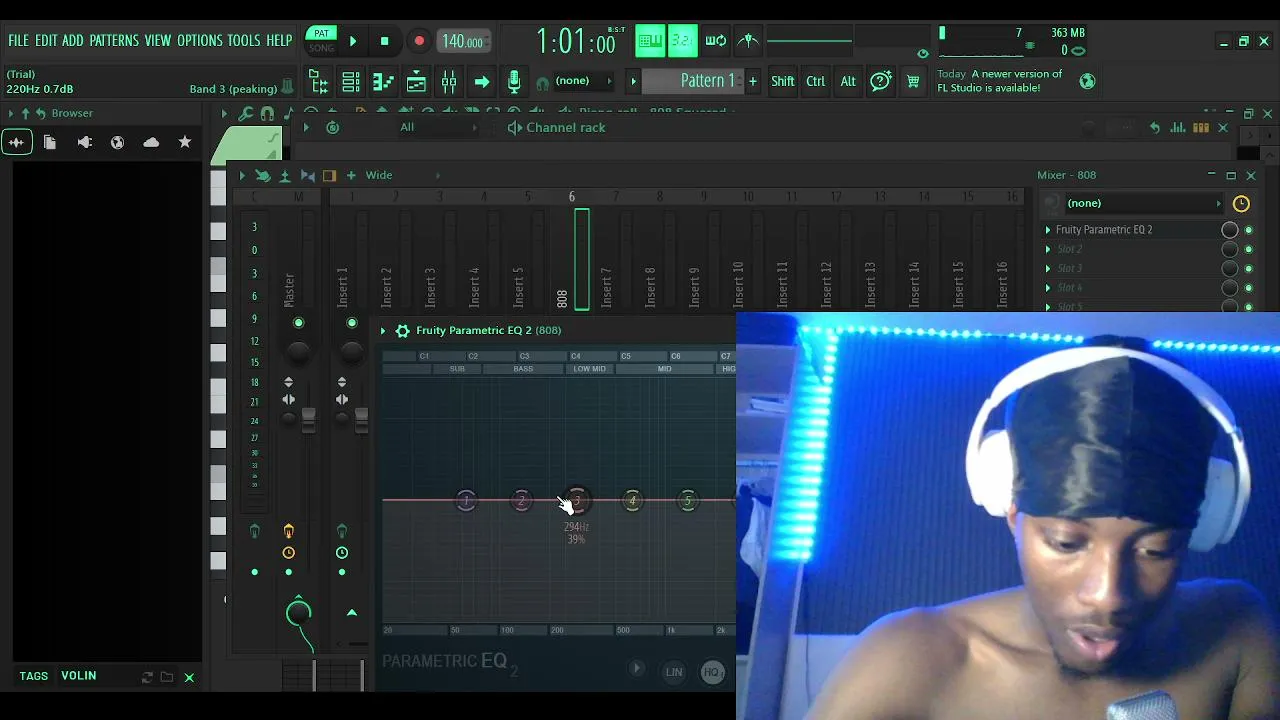Toggle the Insert 1 enable light
Image resolution: width=1280 pixels, height=720 pixels.
pos(351,323)
